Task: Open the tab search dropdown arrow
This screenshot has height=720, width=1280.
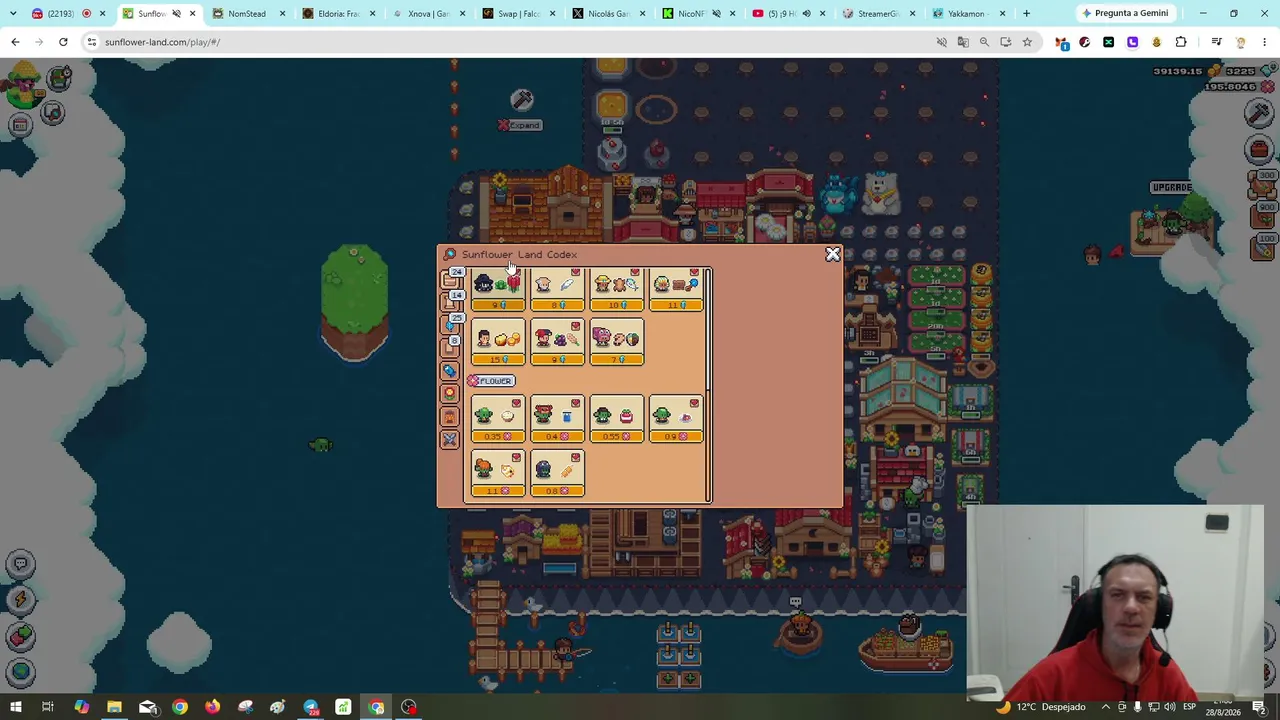Action: click(x=13, y=14)
